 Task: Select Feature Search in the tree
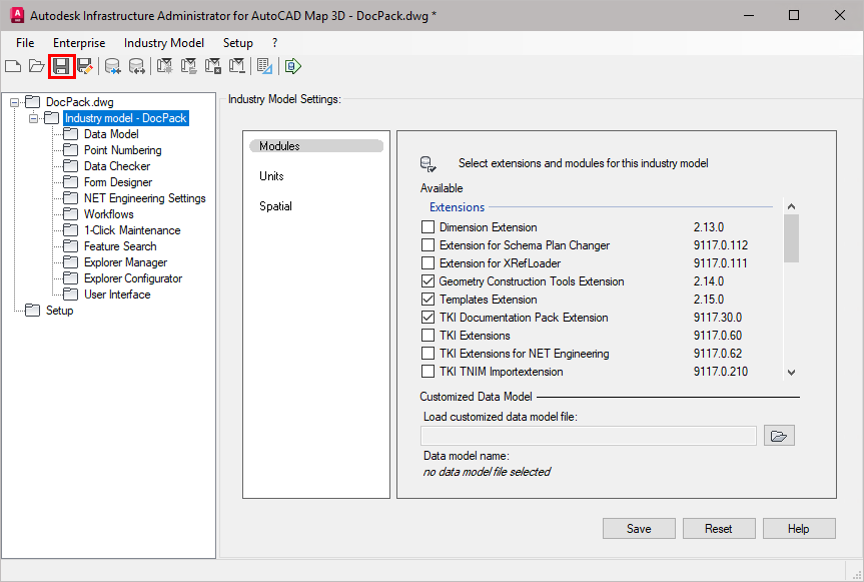(x=120, y=246)
